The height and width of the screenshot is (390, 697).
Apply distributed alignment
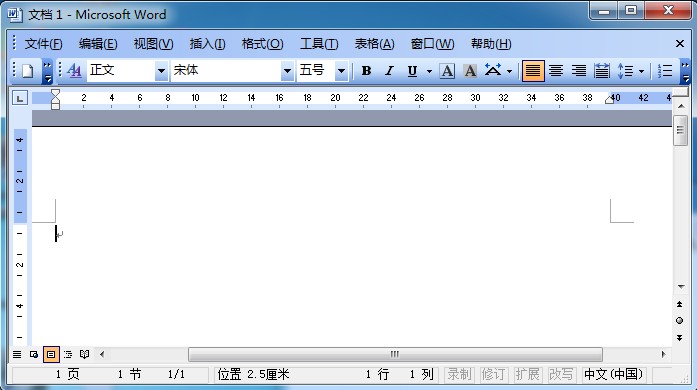(x=602, y=71)
